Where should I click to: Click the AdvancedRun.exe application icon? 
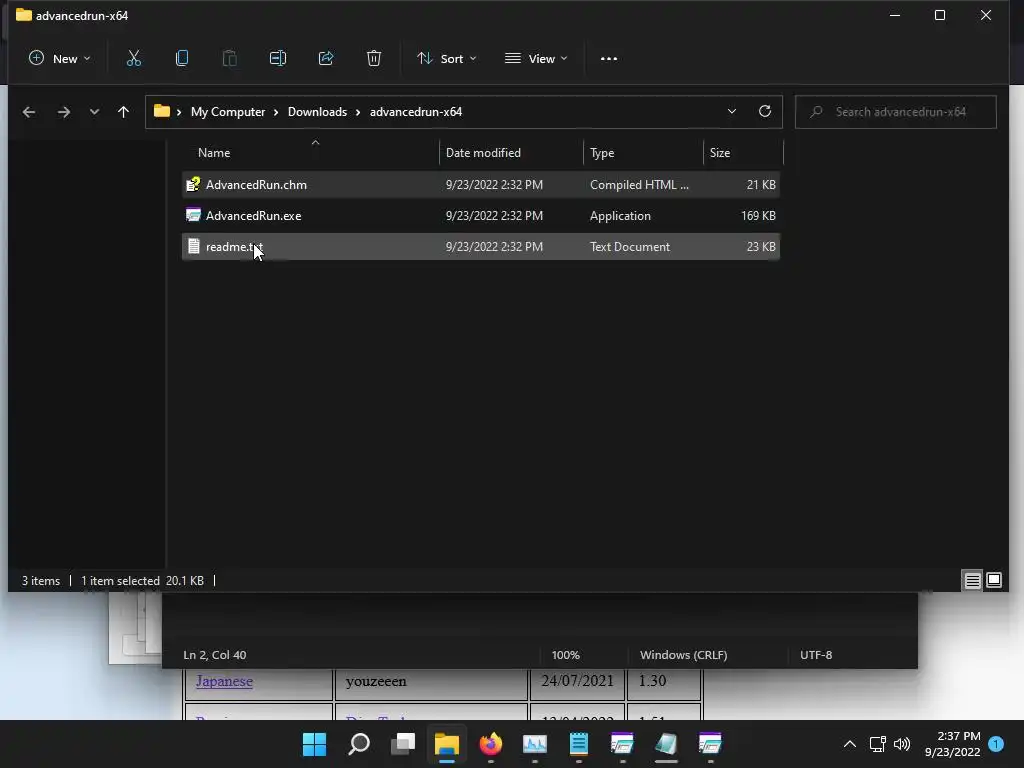[x=193, y=215]
